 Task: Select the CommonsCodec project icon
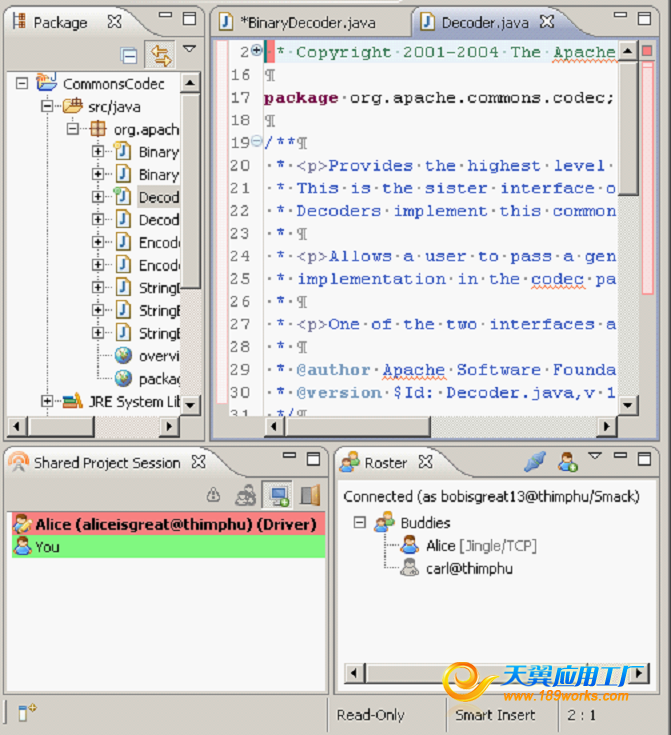point(46,82)
